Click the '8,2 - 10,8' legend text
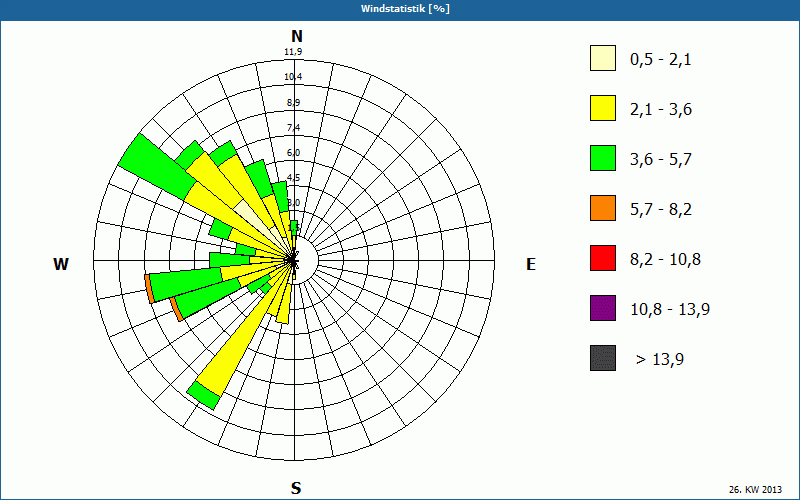 tap(665, 259)
